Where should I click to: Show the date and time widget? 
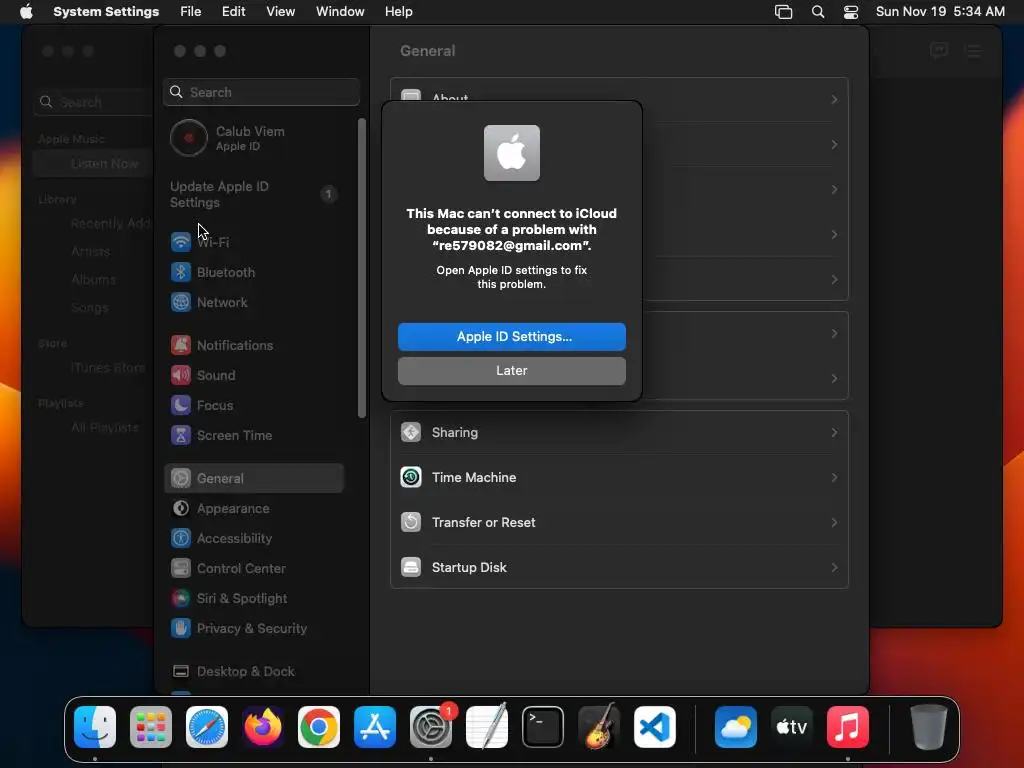(x=940, y=12)
